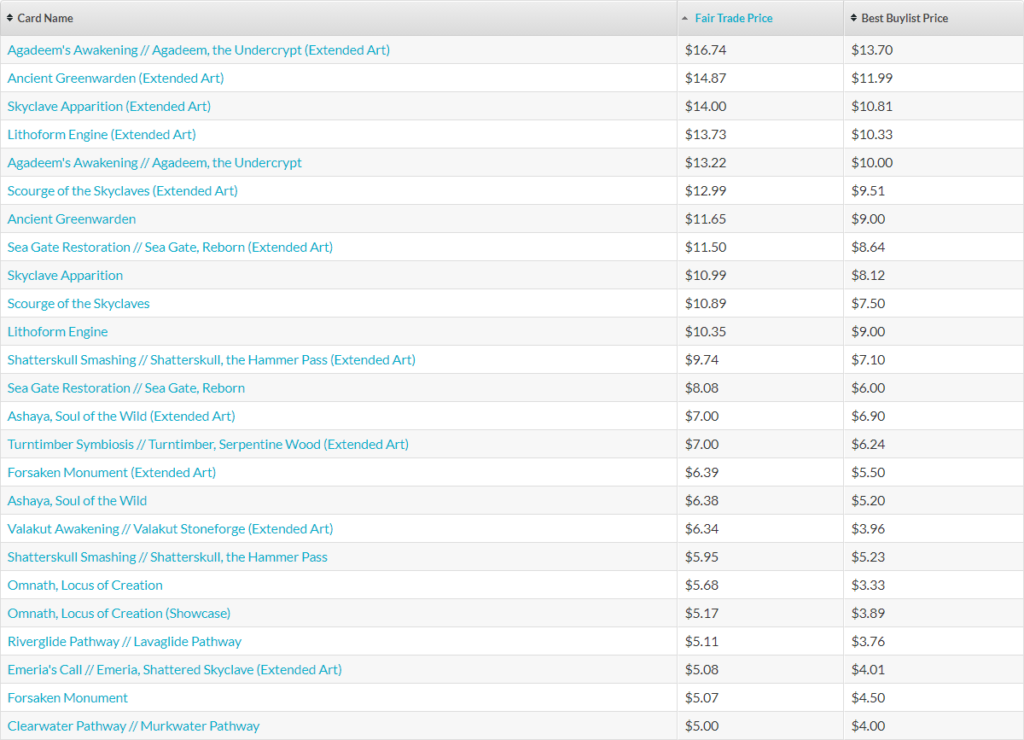This screenshot has width=1024, height=740.
Task: Open the regular Ancient Greenwarden link
Action: (x=72, y=219)
